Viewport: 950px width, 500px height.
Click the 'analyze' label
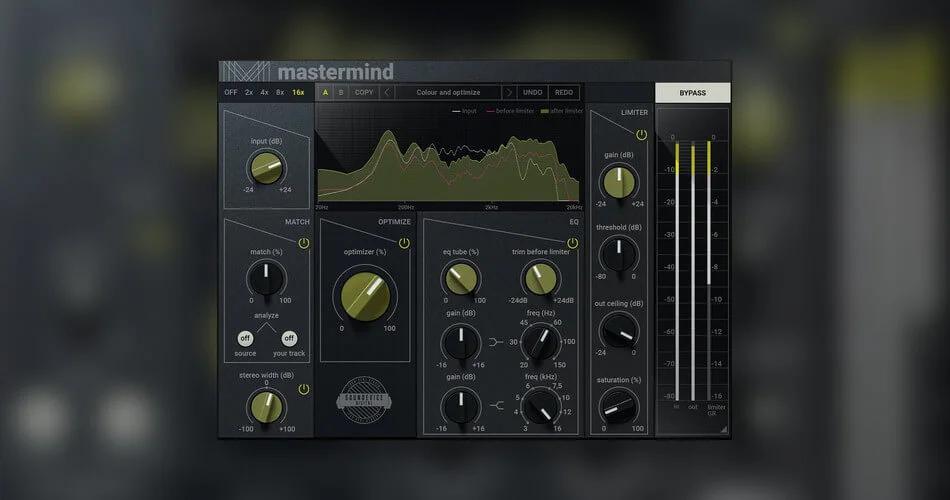point(266,315)
